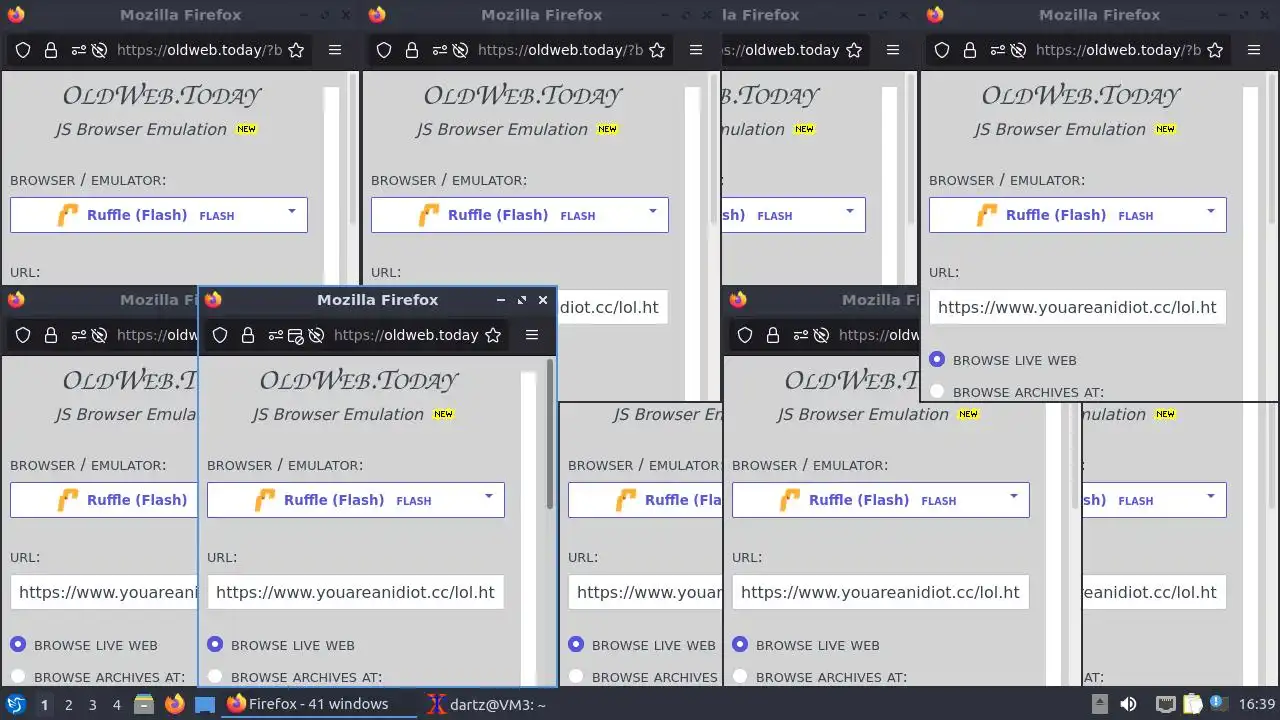Select Browse Archives At in the focused window
1280x720 pixels.
pos(215,677)
